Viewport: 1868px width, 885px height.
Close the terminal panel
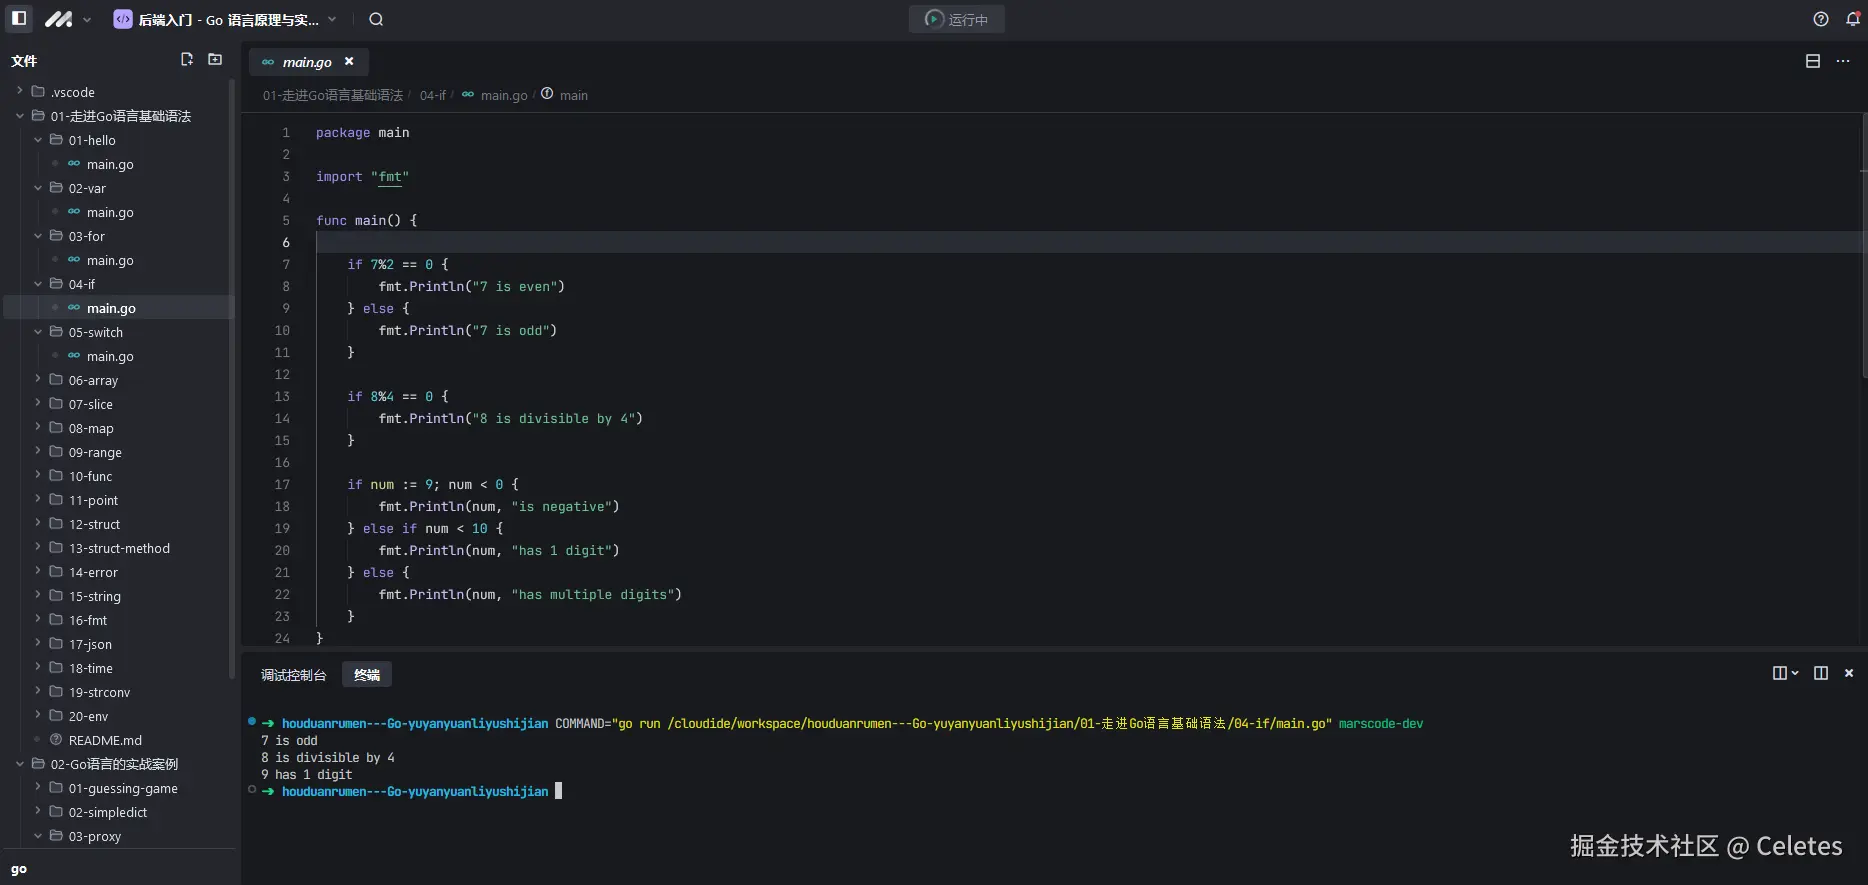pos(1849,673)
